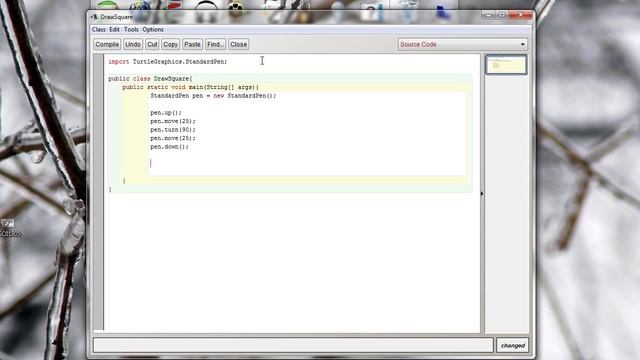Undo the last edit

tap(133, 44)
